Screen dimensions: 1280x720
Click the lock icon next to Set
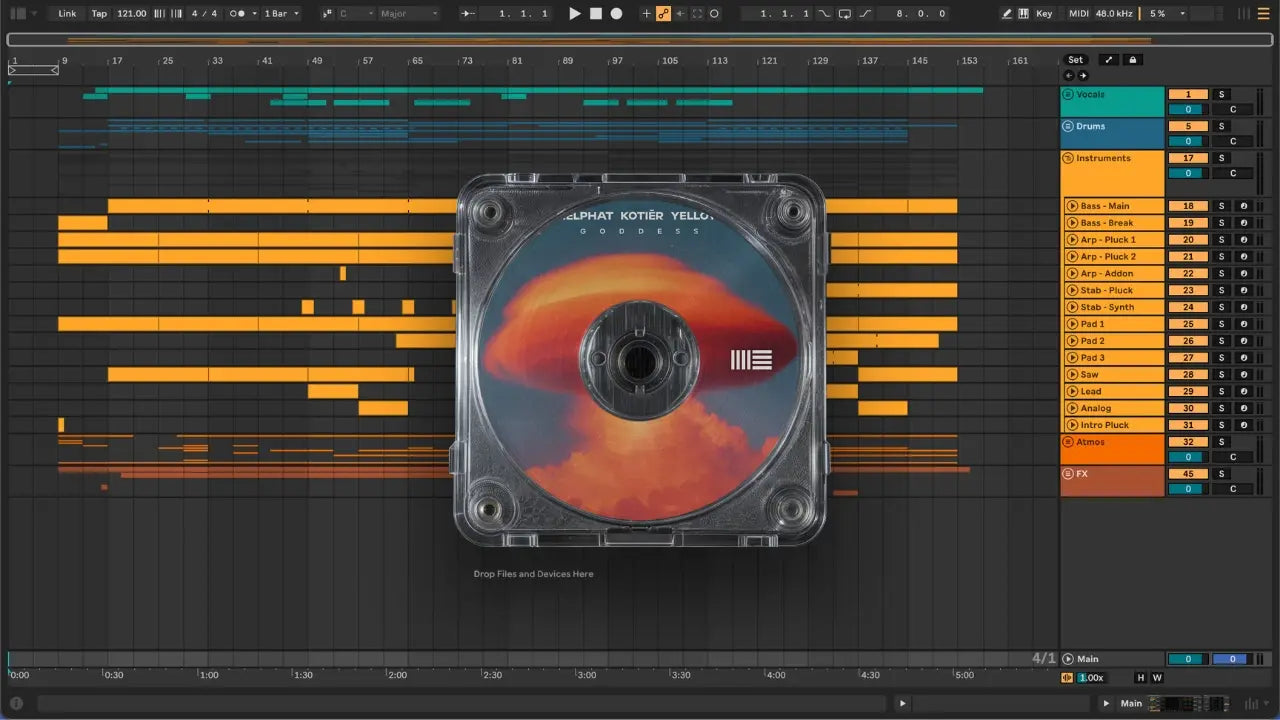click(1133, 60)
